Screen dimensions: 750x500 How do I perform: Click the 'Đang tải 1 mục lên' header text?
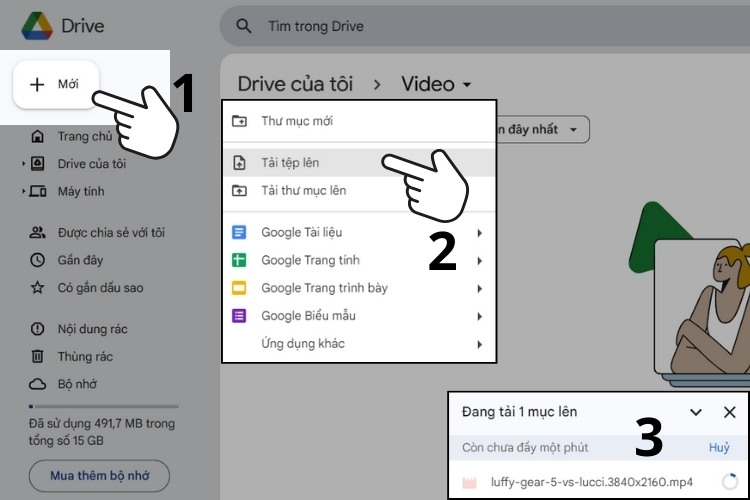[x=519, y=411]
